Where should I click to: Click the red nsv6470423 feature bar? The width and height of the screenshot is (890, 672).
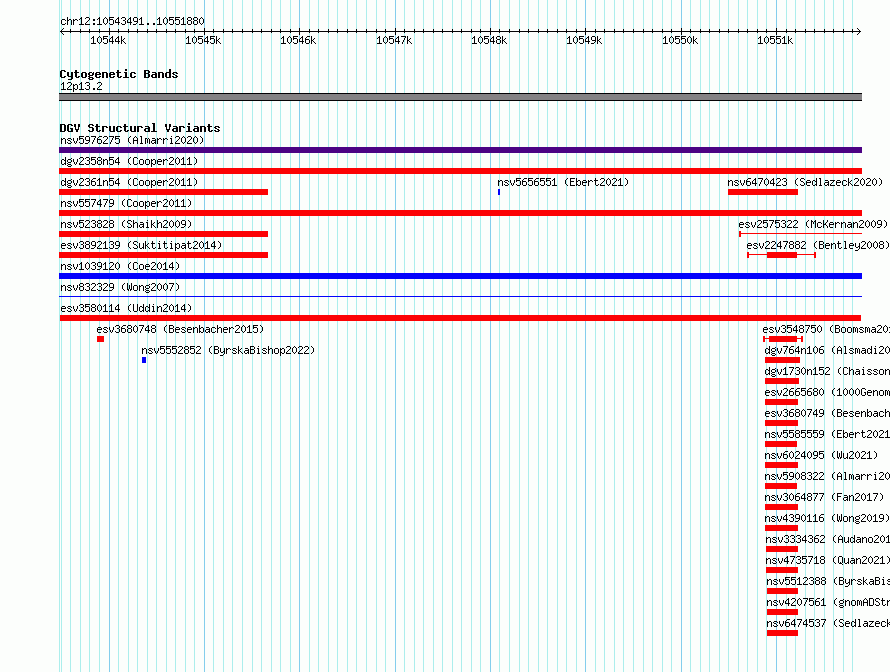pos(763,192)
